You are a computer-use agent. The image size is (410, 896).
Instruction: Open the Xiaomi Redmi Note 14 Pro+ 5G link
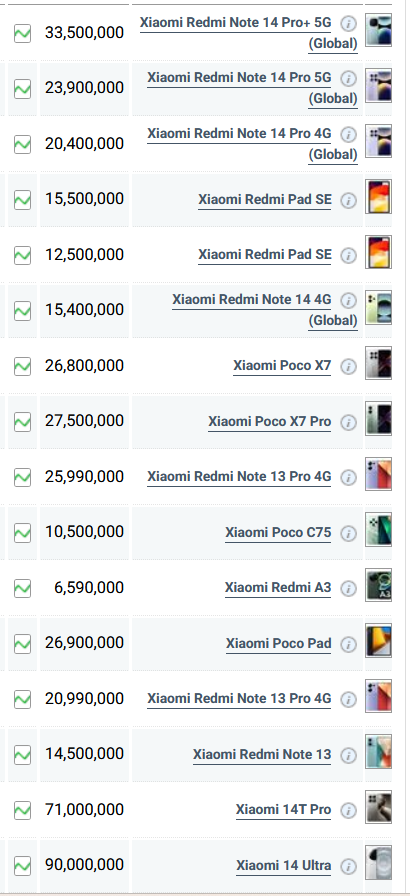pos(249,33)
